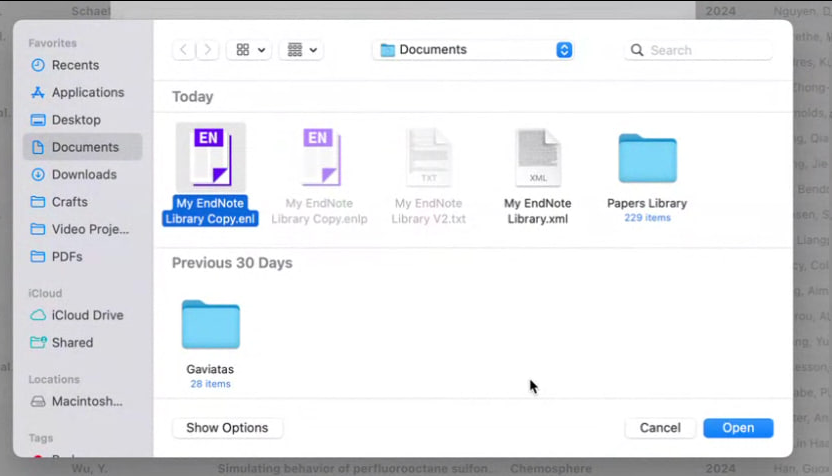Click the My EndNote Library Copy.enlp icon

coord(319,157)
